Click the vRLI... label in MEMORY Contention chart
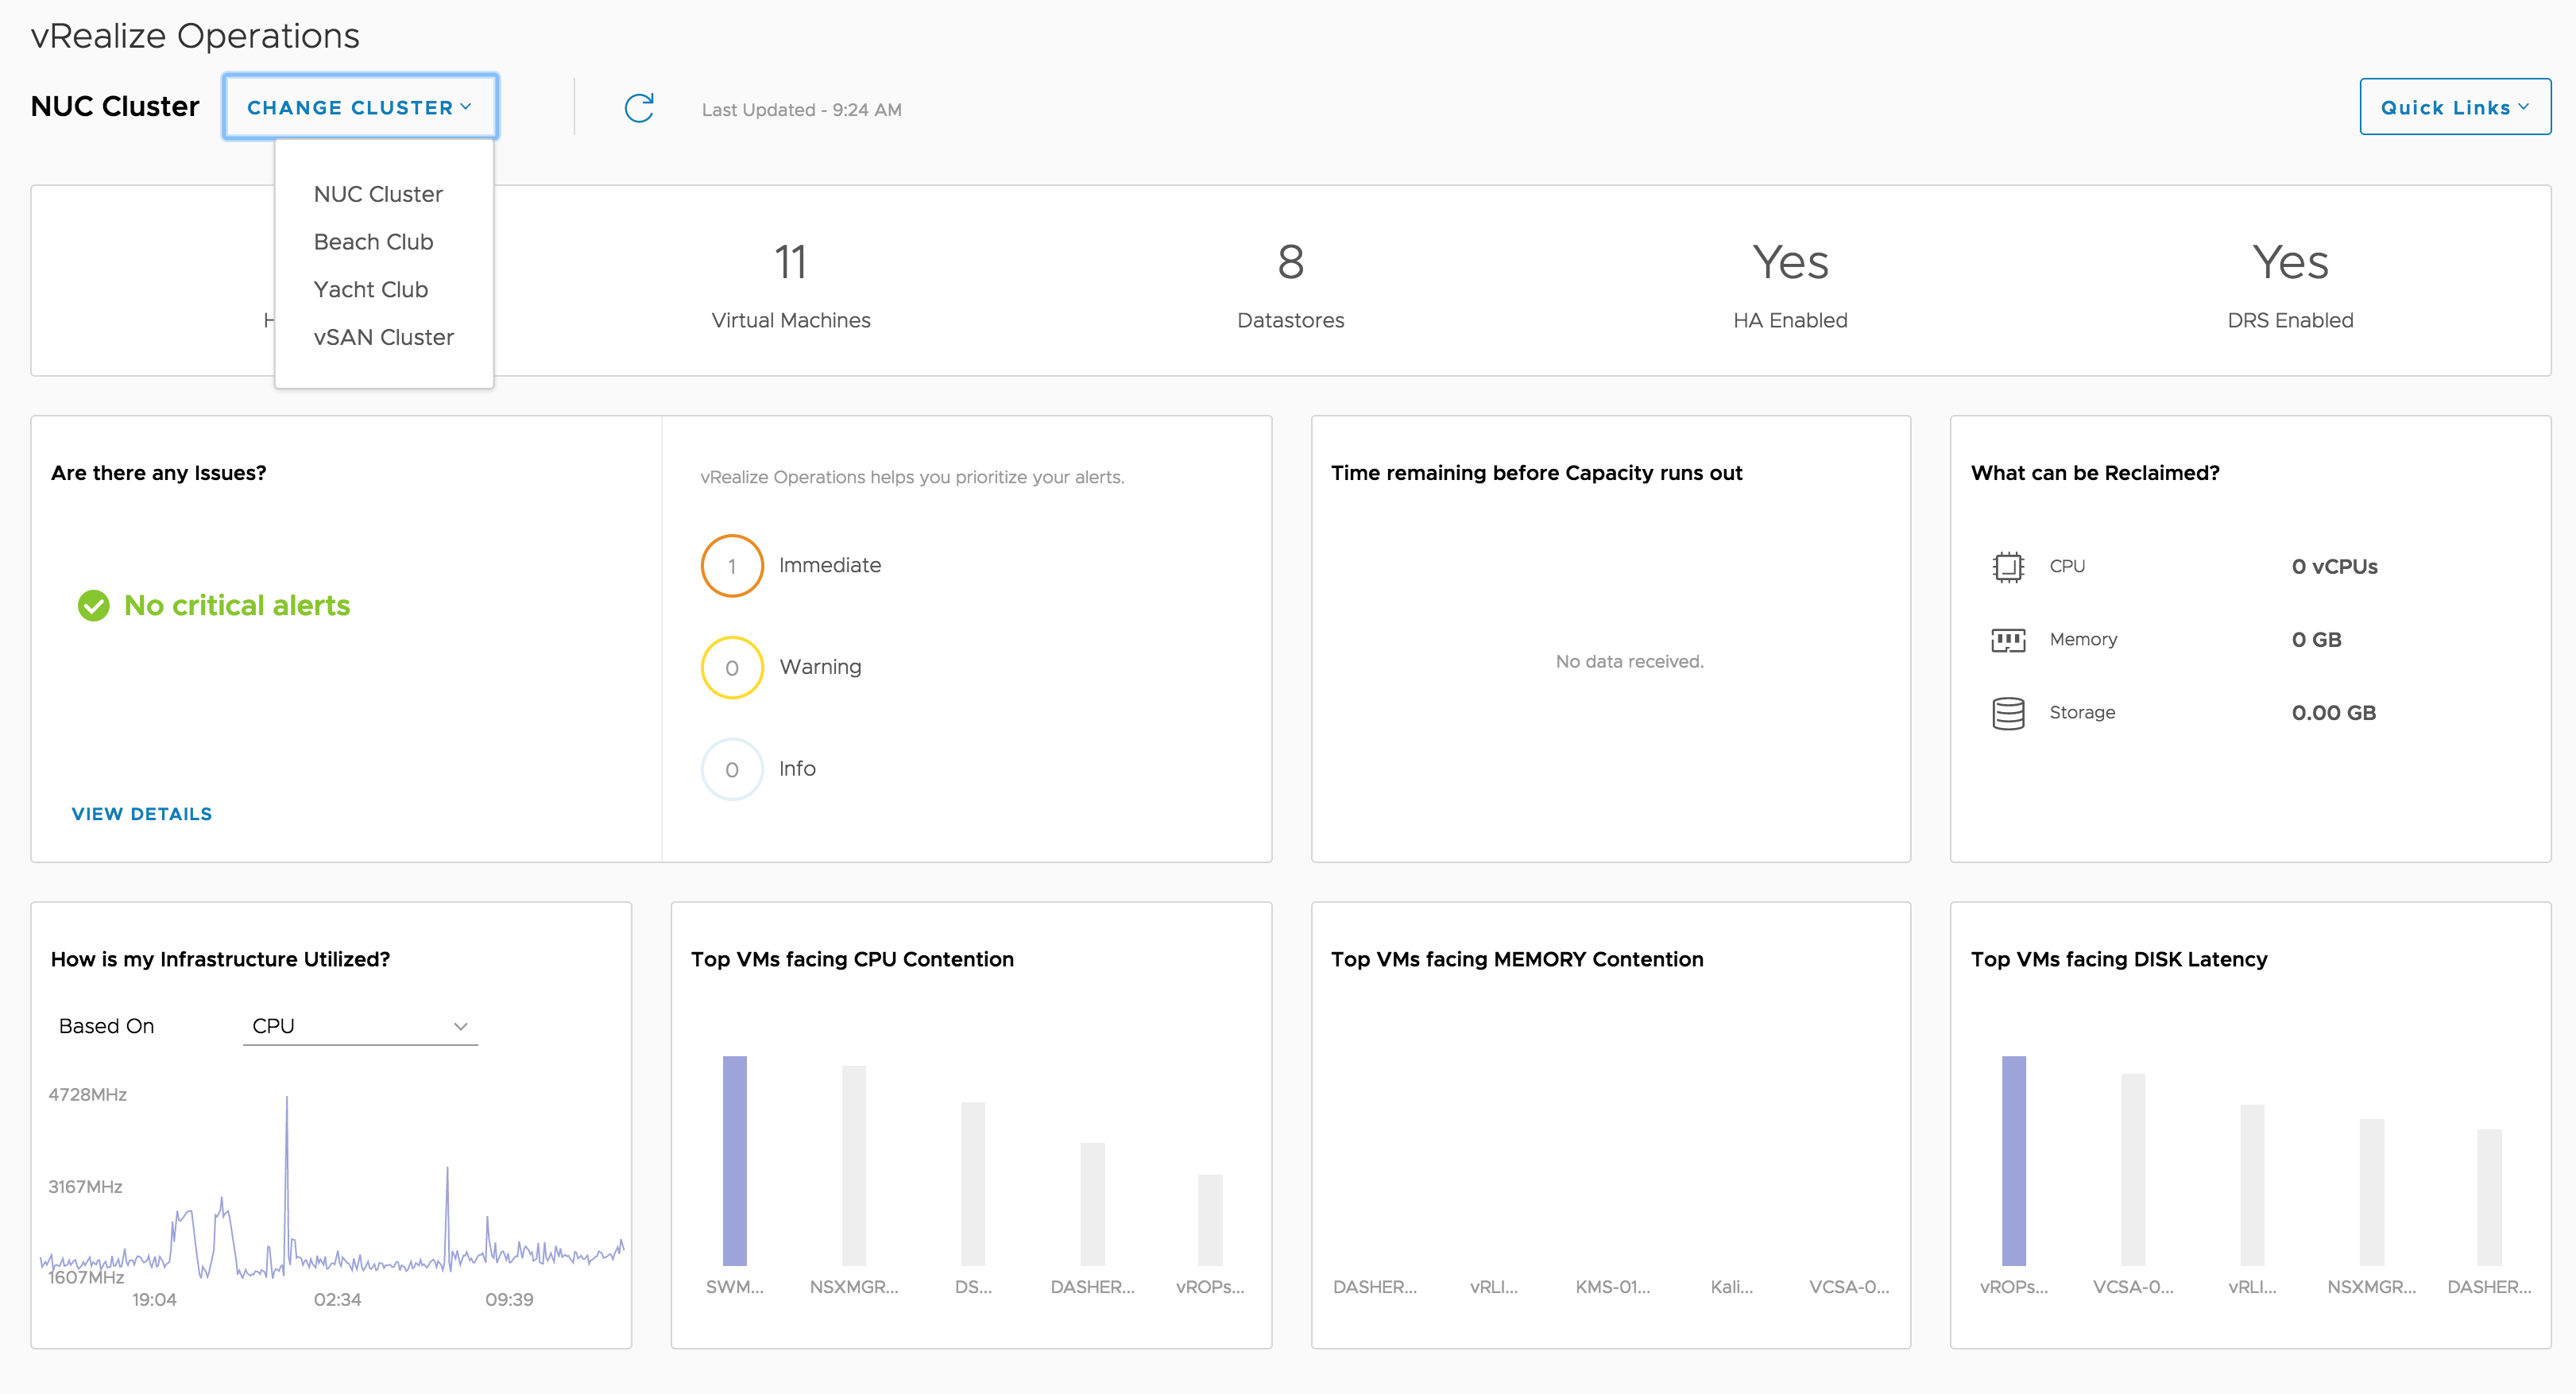Viewport: 2576px width, 1394px height. pos(1494,1287)
